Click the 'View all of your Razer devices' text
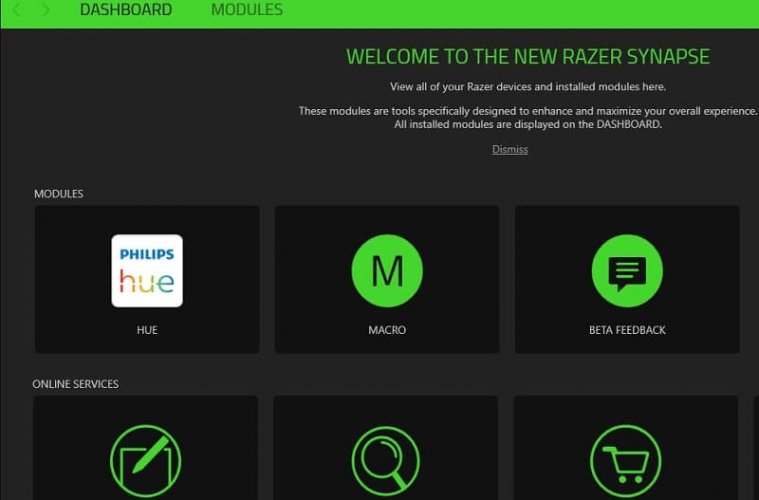This screenshot has width=759, height=500. click(528, 87)
